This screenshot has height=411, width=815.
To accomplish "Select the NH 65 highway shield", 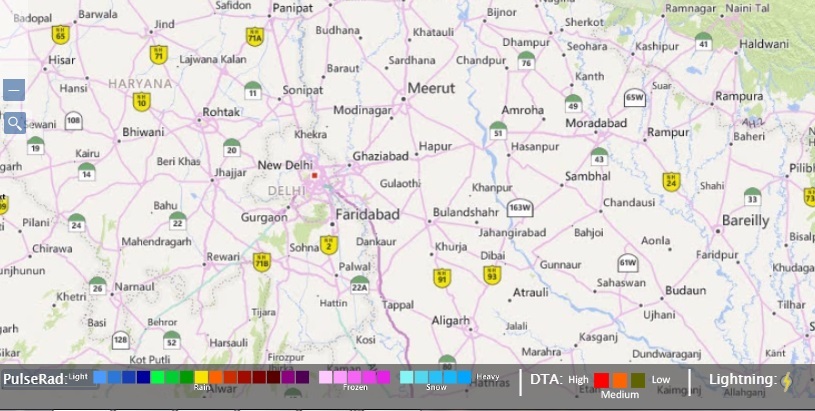I will [x=60, y=35].
